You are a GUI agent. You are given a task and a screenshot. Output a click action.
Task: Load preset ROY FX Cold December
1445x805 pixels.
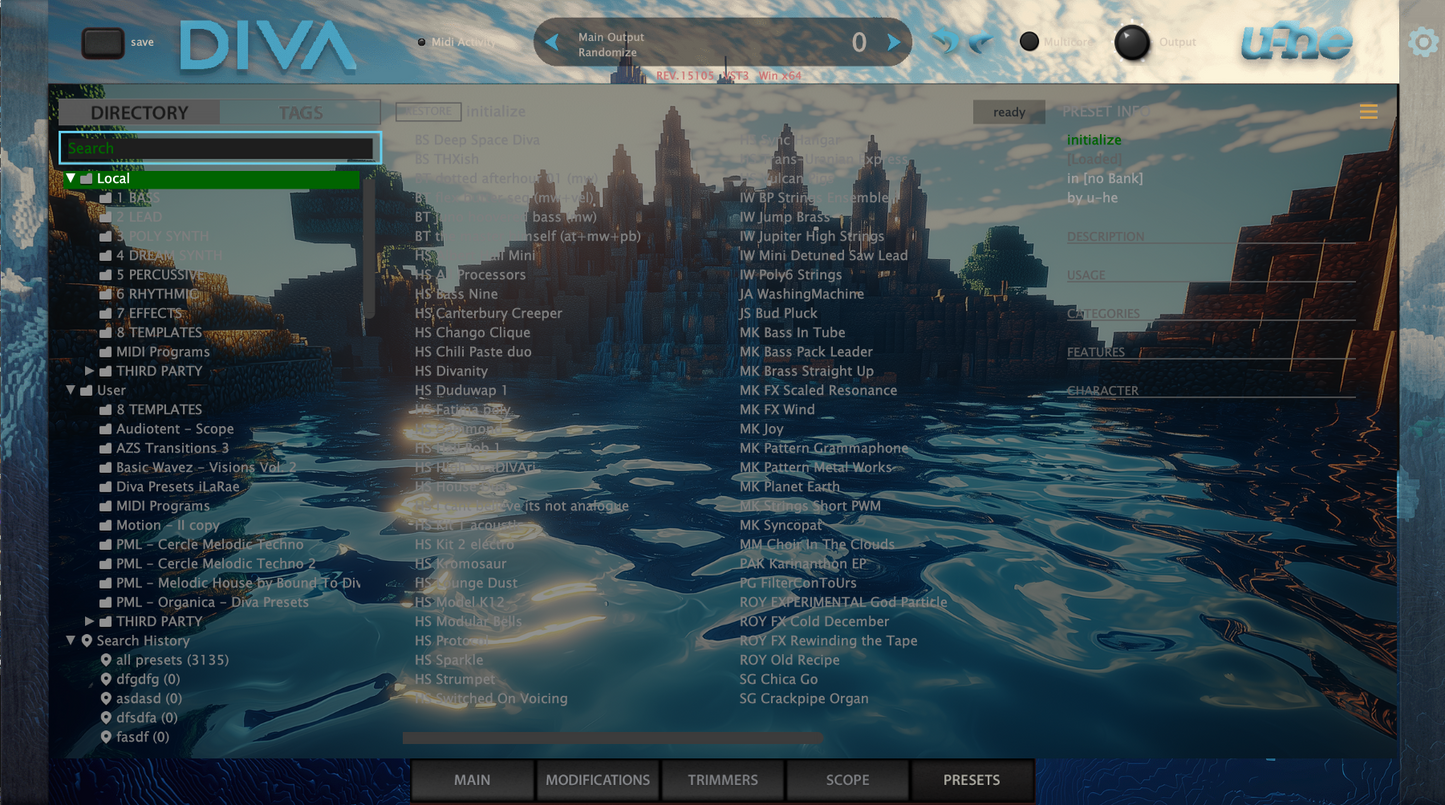[815, 621]
